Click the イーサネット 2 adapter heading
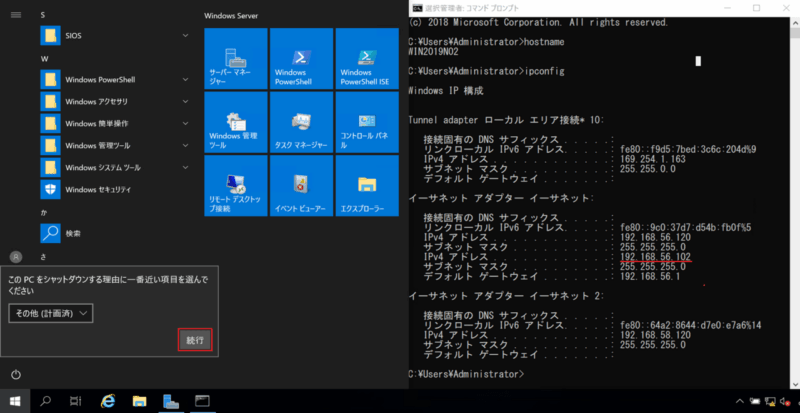Viewport: 800px width, 413px height. click(x=507, y=296)
